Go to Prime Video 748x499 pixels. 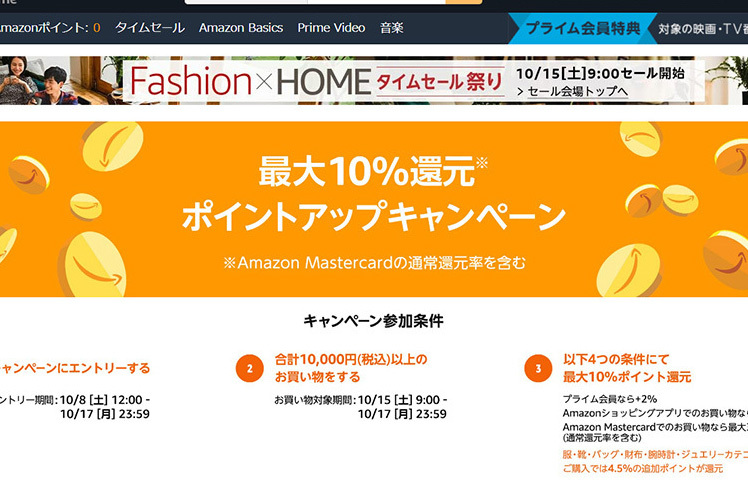tap(332, 28)
